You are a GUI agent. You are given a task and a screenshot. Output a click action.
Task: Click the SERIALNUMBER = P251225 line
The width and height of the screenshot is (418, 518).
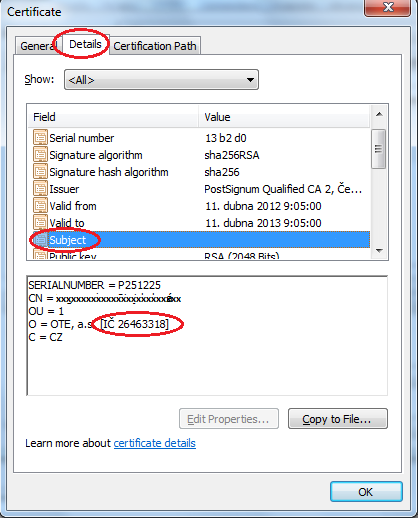[94, 285]
